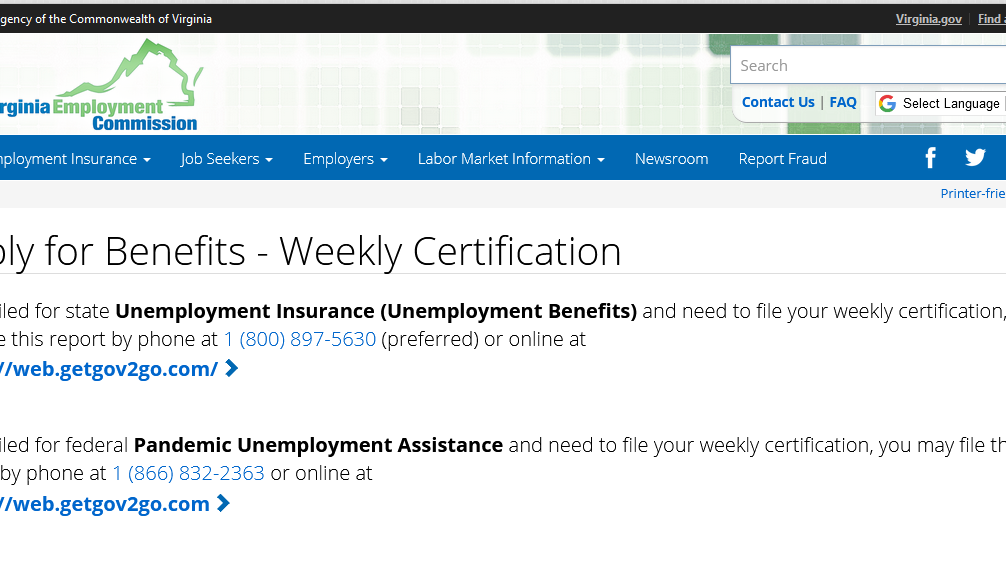Click the Google logo in language selector

pos(887,103)
